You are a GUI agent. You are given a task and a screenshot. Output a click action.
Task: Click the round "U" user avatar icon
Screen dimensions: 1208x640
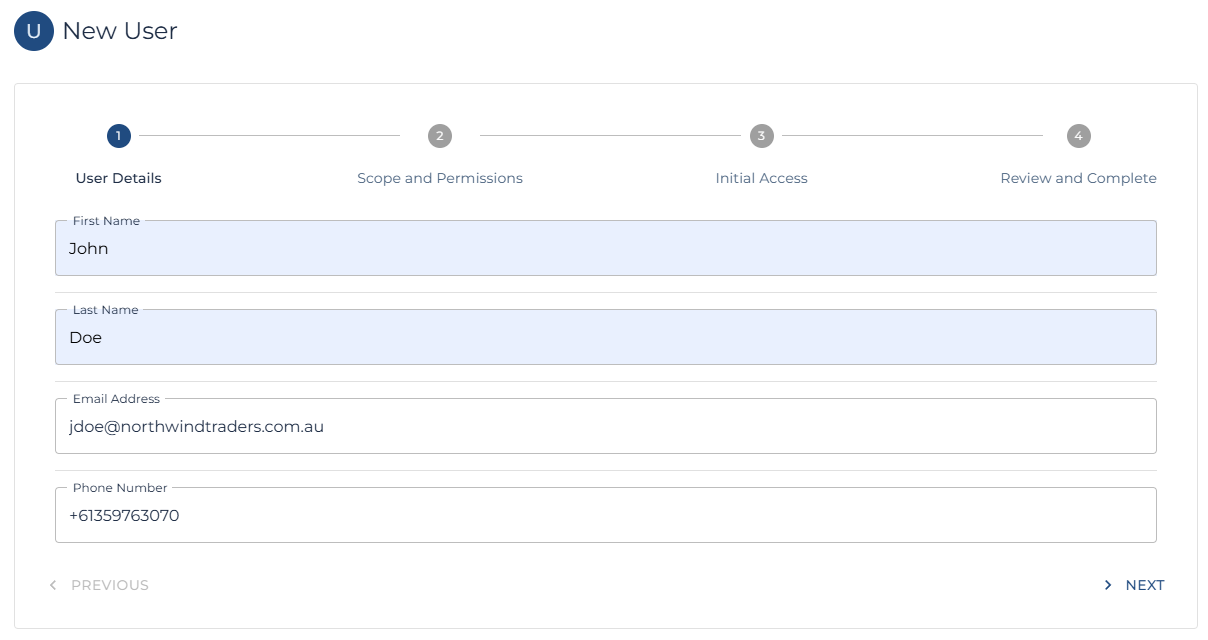[x=33, y=32]
